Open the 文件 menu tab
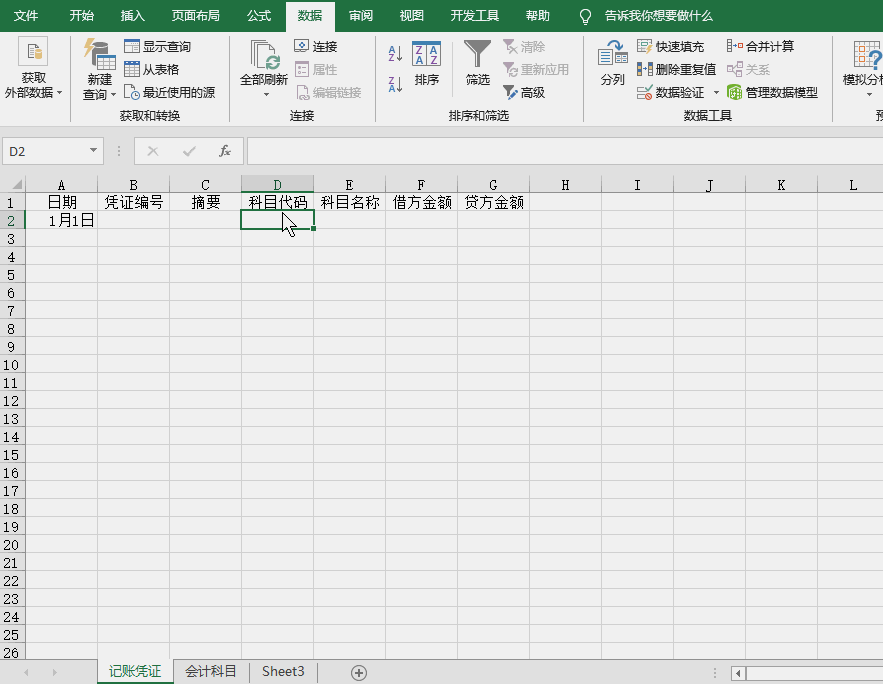The width and height of the screenshot is (883, 684). pyautogui.click(x=26, y=16)
